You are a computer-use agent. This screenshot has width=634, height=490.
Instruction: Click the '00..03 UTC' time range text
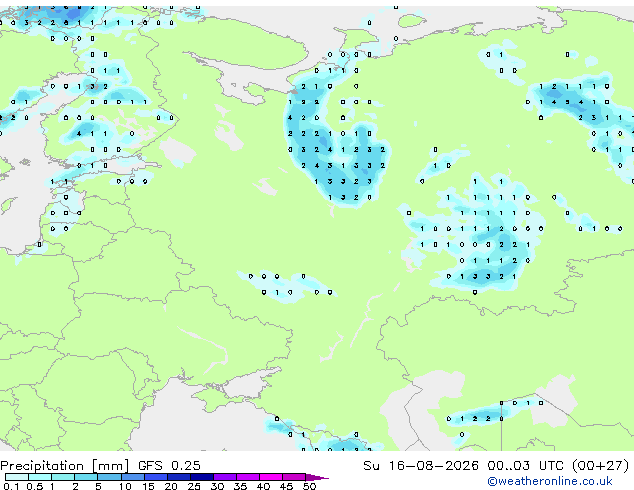click(525, 466)
